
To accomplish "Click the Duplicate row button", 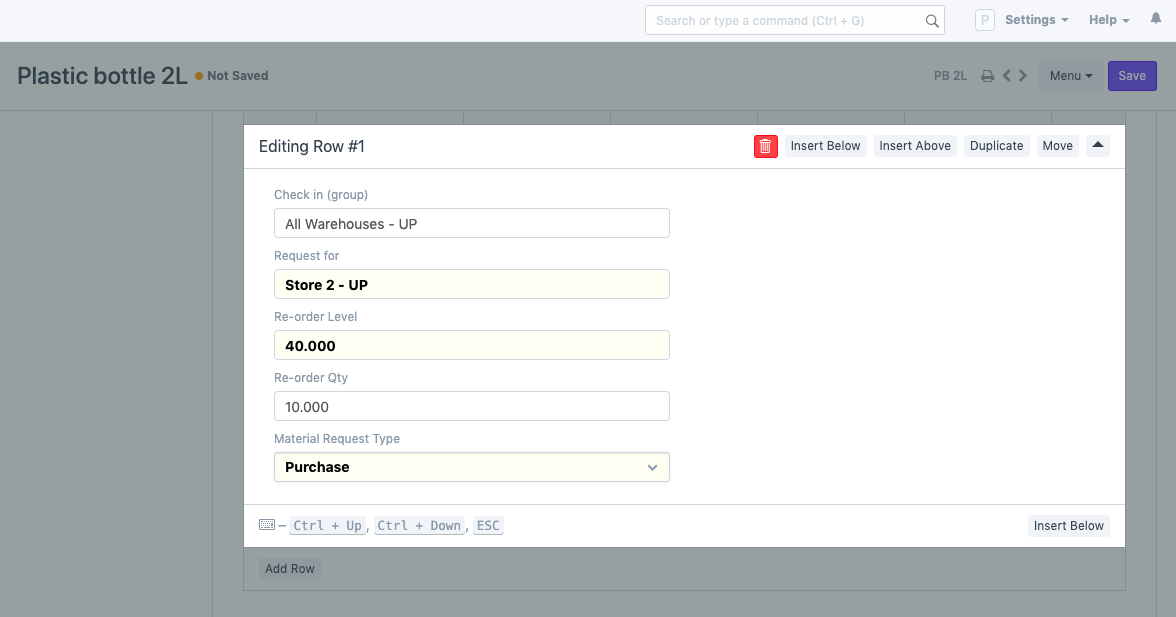I will click(996, 146).
